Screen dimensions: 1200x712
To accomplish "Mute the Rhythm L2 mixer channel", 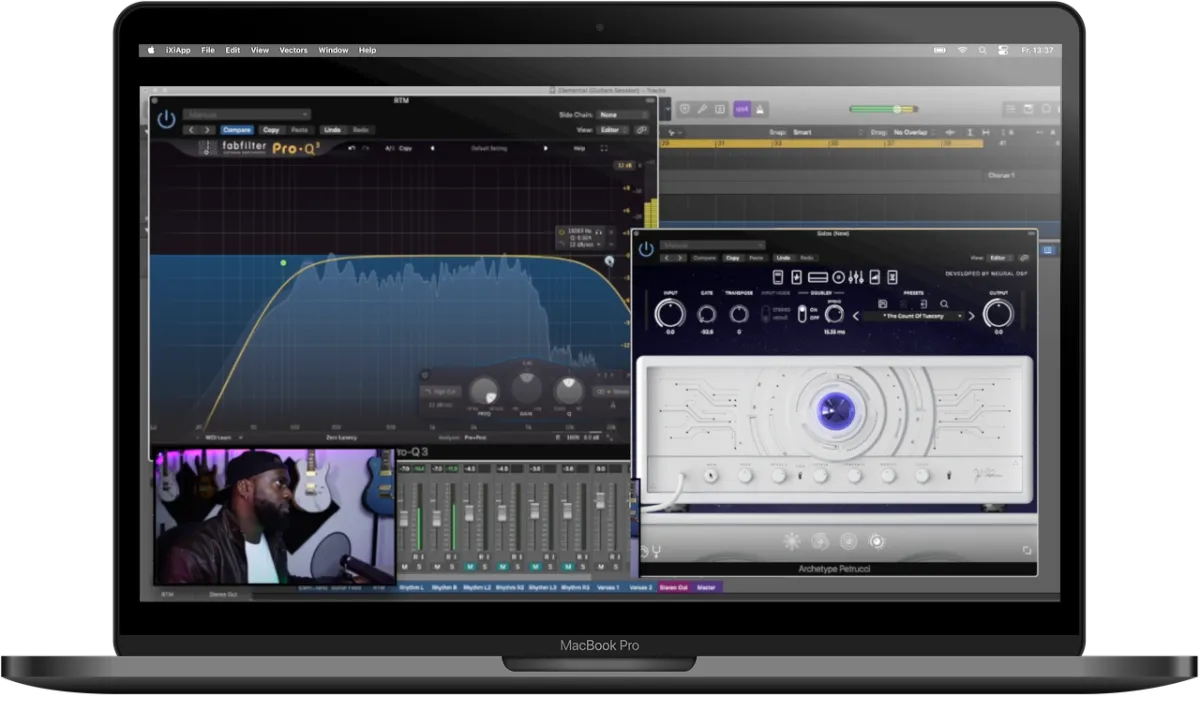I will point(470,566).
